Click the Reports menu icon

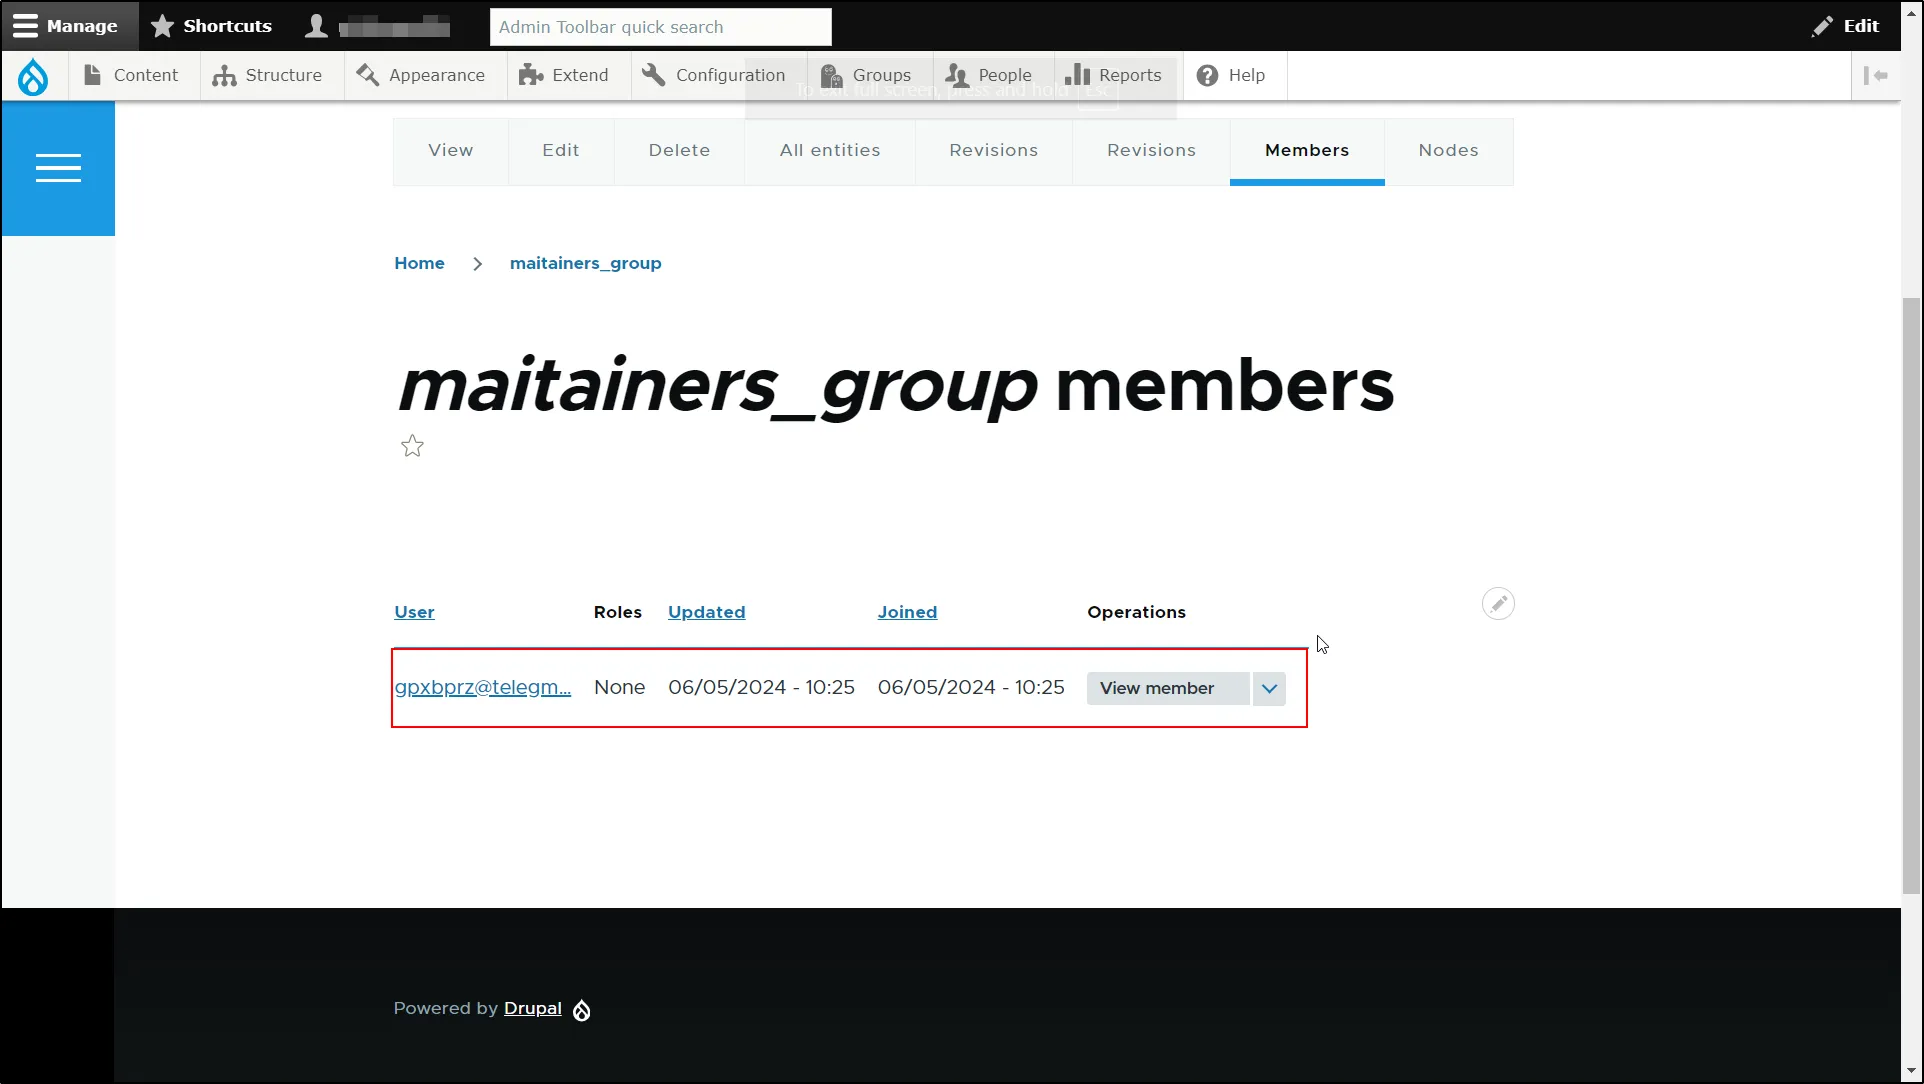point(1078,75)
